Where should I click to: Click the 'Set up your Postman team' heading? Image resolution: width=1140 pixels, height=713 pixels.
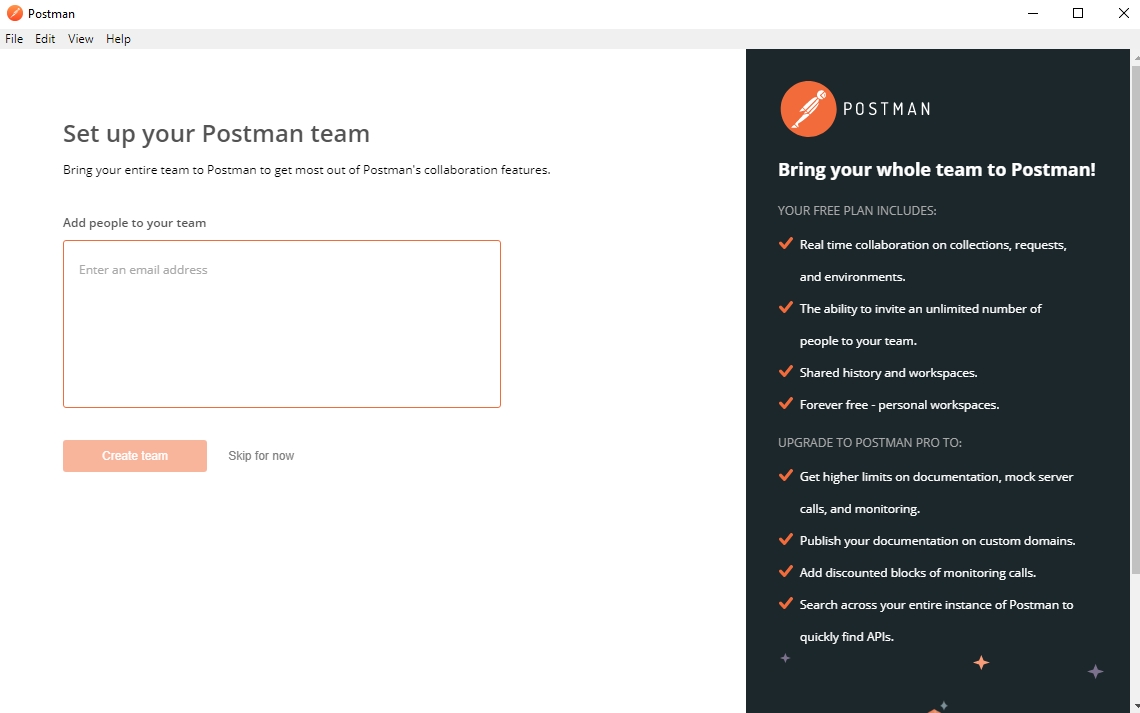coord(217,134)
